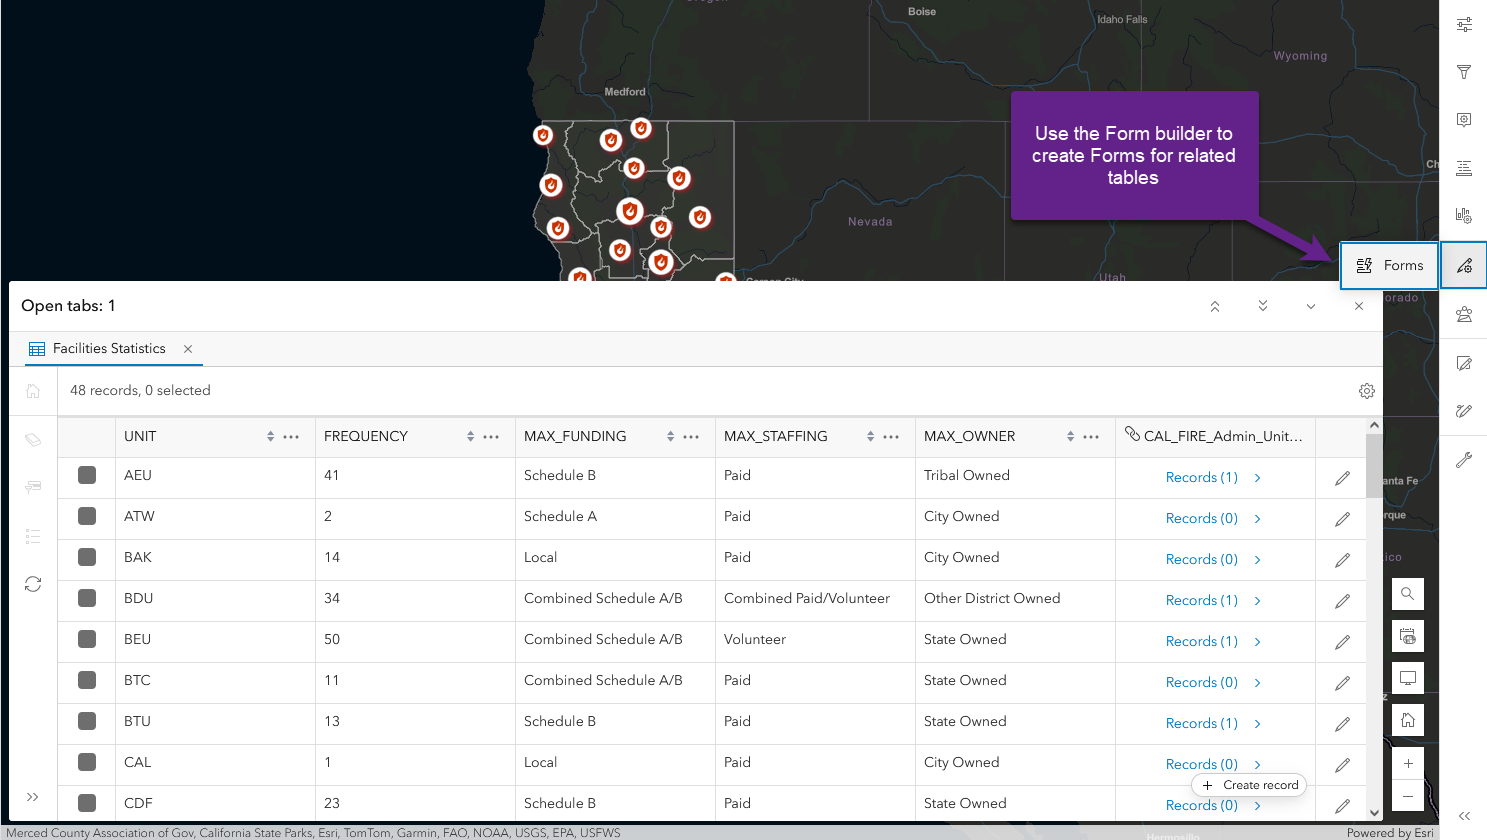Edit the AEU row with pencil icon
The image size is (1487, 840).
[1342, 478]
